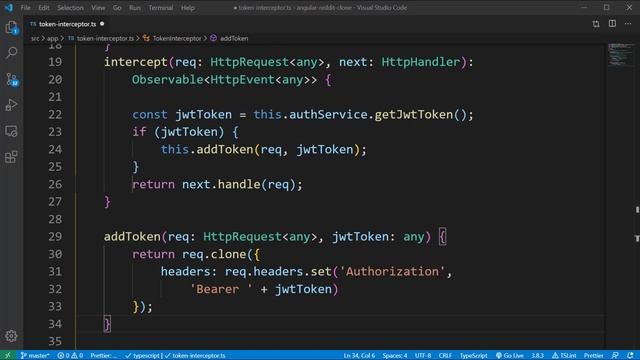
Task: Change encoding via UTF-8 indicator
Action: pyautogui.click(x=423, y=356)
